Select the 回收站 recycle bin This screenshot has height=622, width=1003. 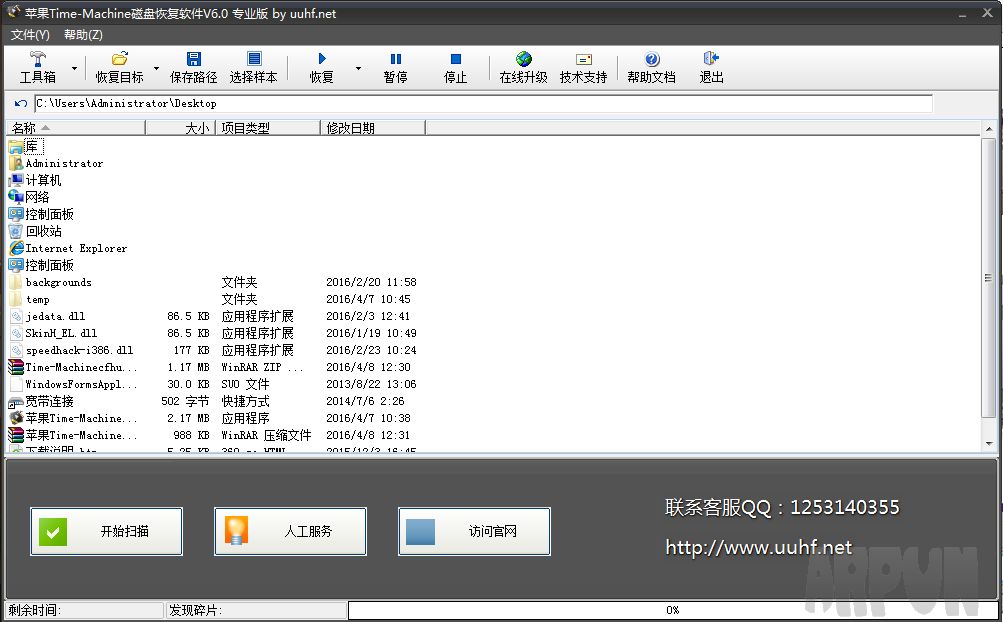pyautogui.click(x=35, y=231)
